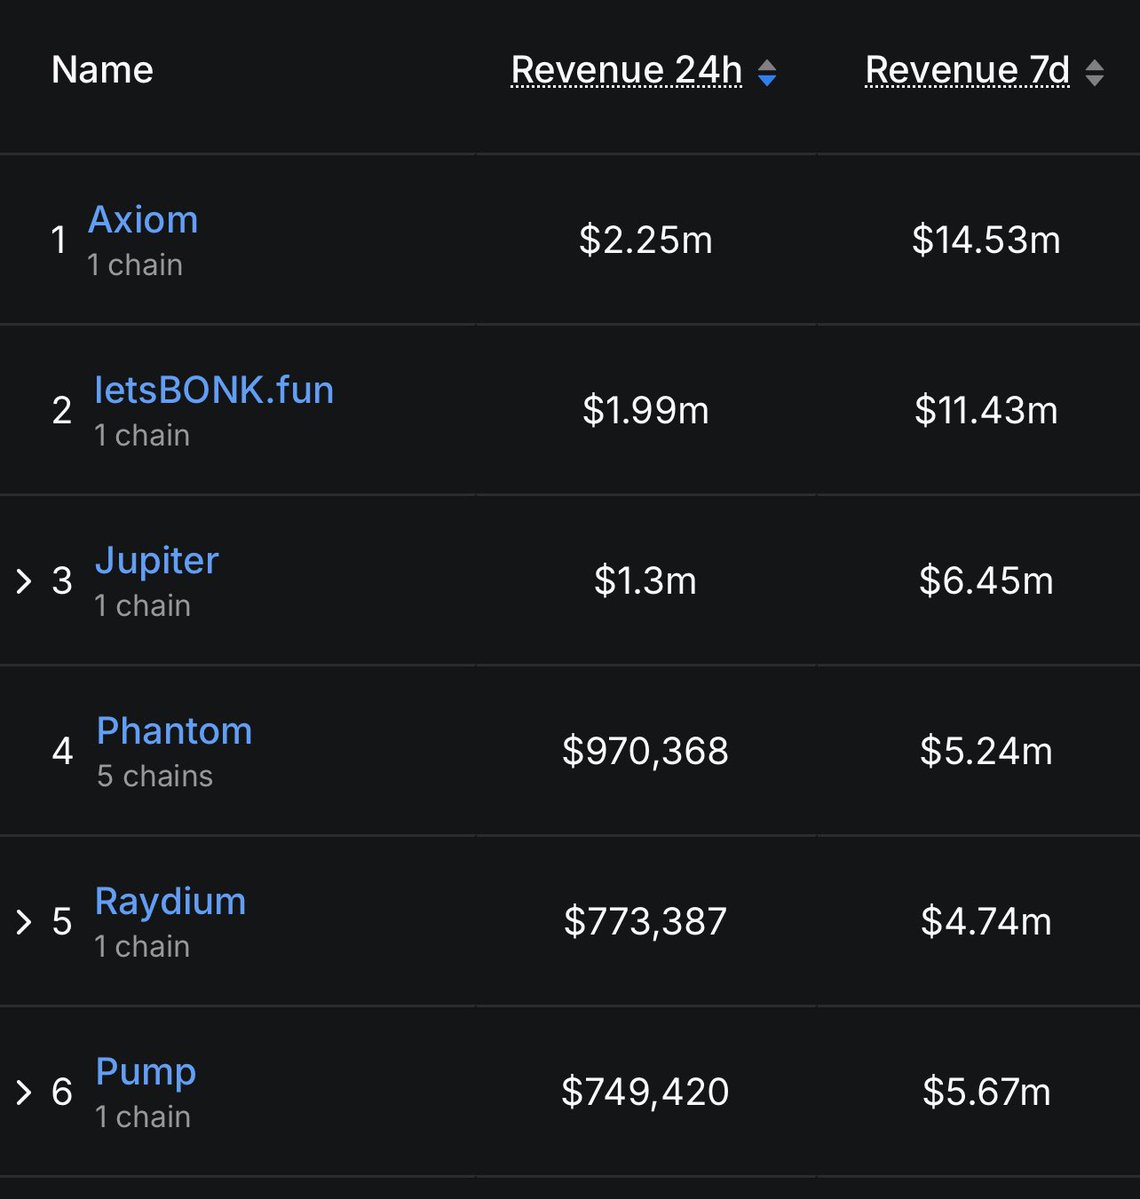Image resolution: width=1140 pixels, height=1199 pixels.
Task: Click rank number 1 beside Axiom
Action: tap(59, 240)
